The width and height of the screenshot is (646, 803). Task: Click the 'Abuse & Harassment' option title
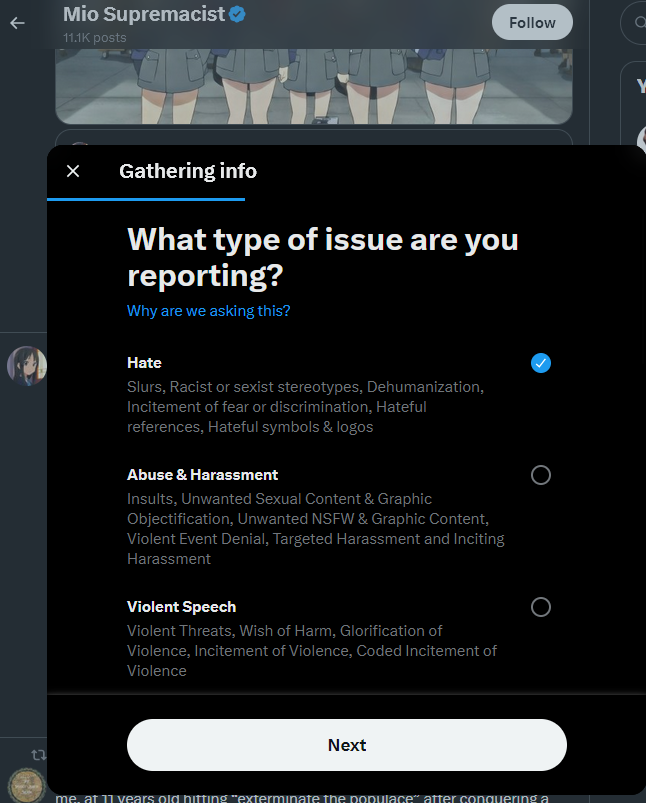[x=202, y=475]
